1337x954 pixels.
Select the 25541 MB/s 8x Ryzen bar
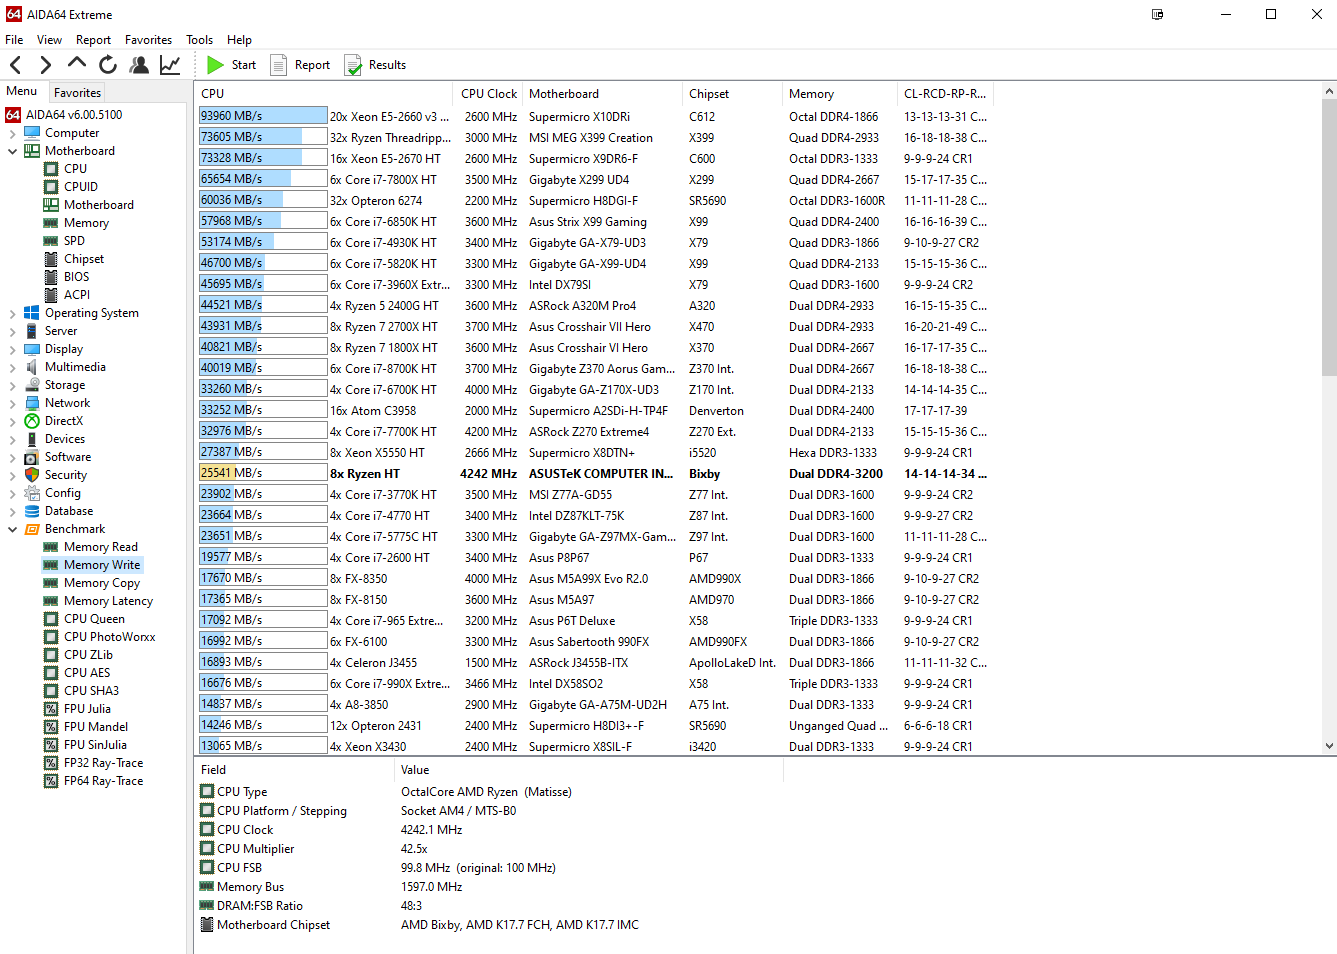tap(263, 473)
